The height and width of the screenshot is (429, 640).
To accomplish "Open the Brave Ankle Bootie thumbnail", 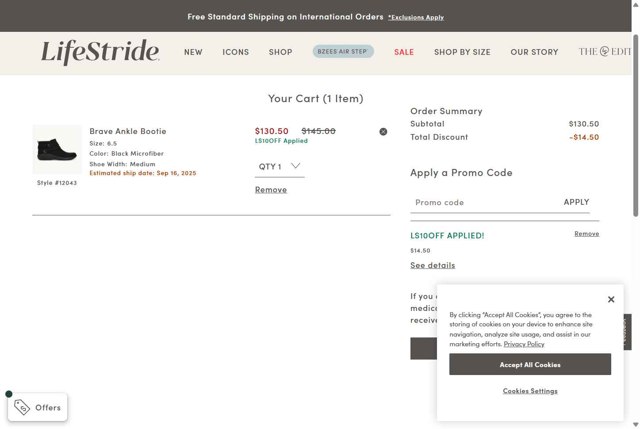I will point(57,150).
